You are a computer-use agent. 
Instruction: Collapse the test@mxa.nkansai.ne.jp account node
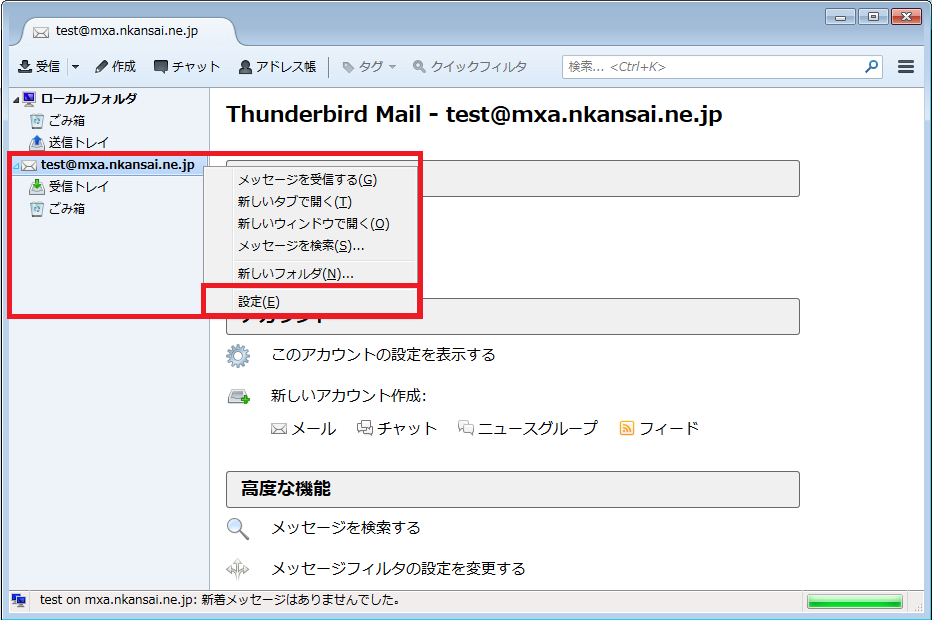(16, 165)
